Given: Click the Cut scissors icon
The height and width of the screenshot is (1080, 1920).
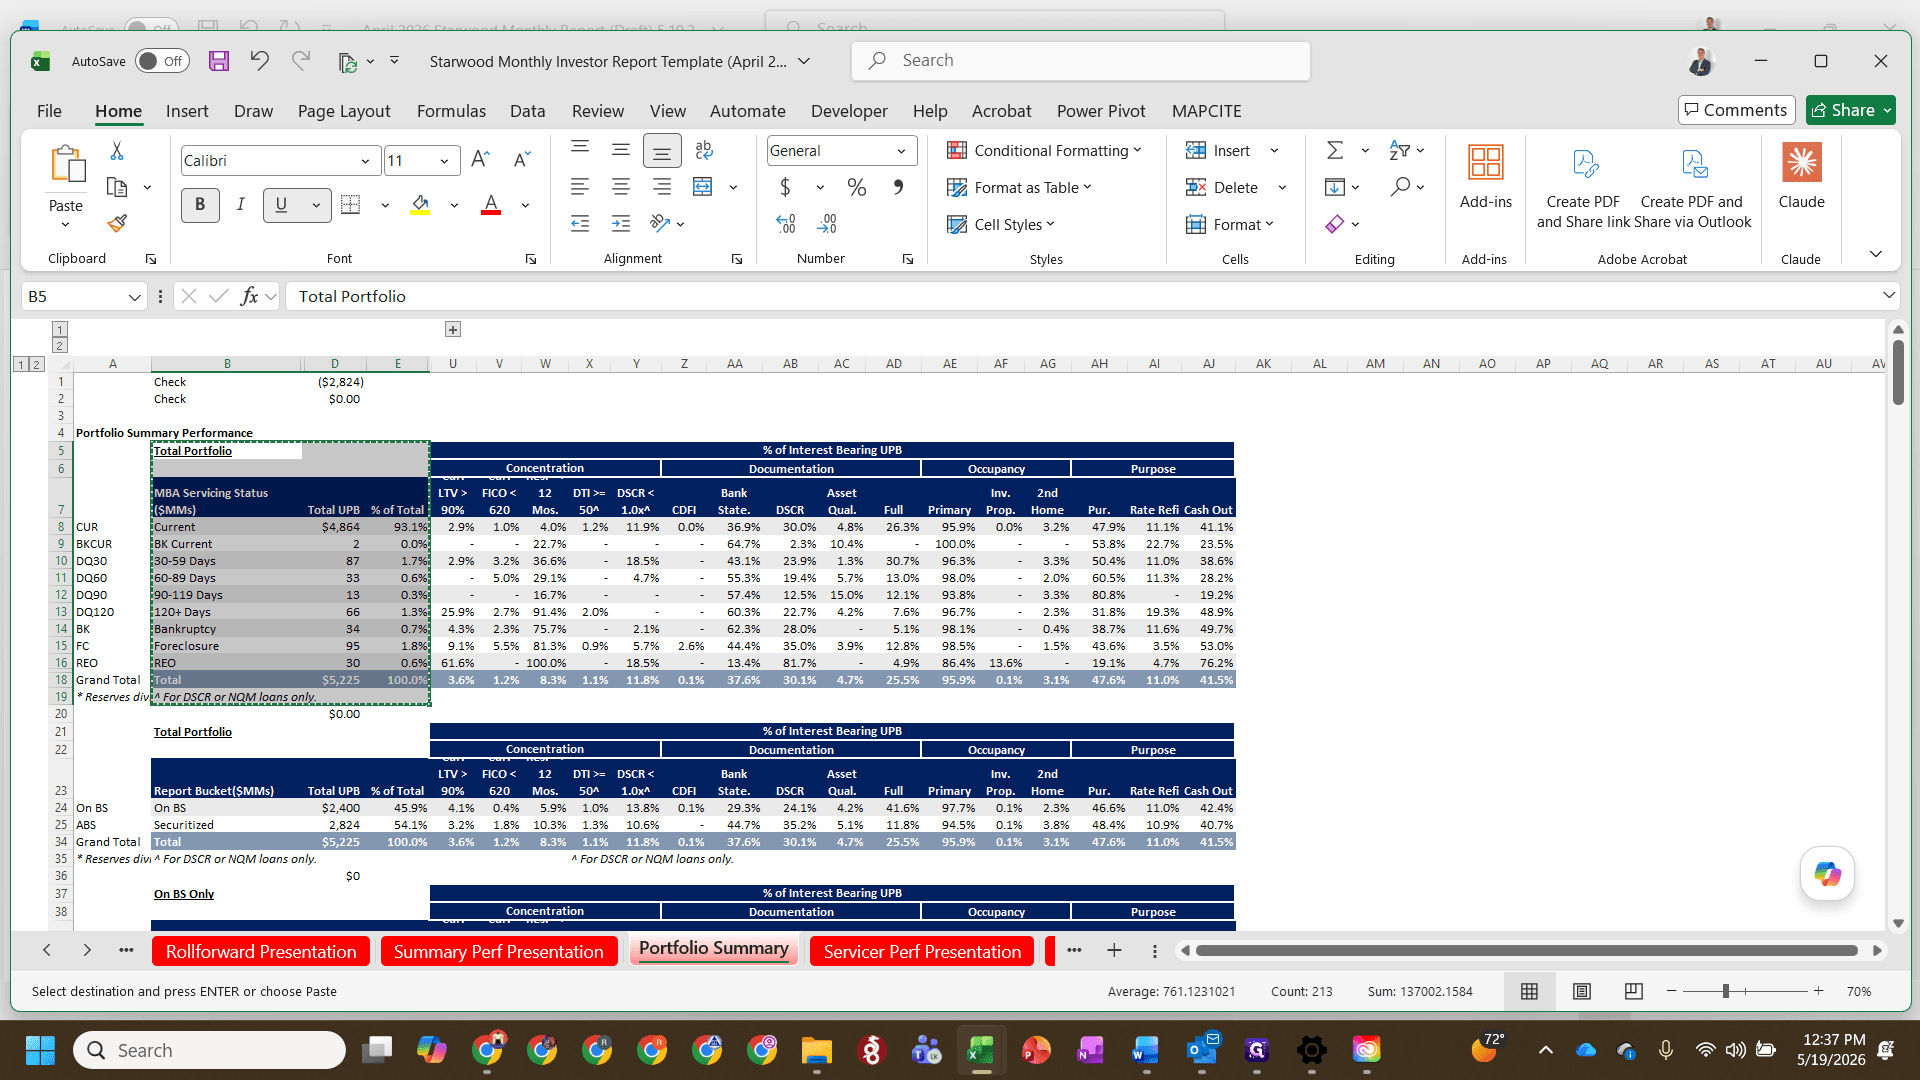Looking at the screenshot, I should click(117, 151).
